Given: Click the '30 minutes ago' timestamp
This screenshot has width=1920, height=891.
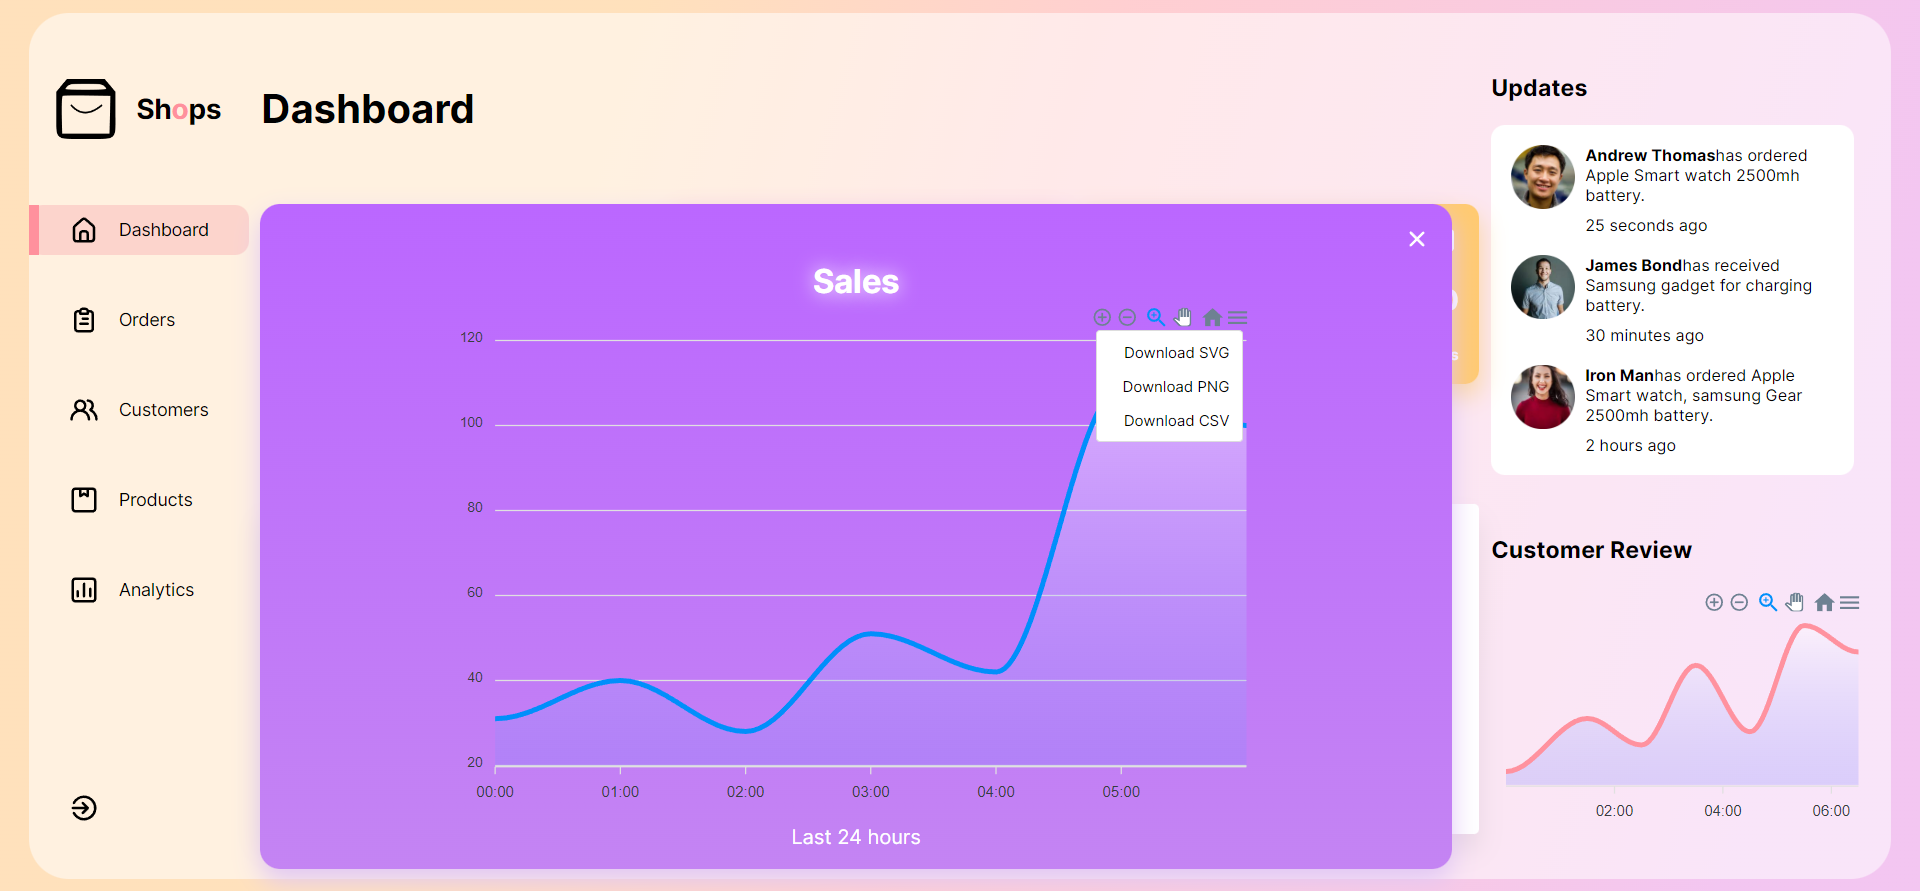Looking at the screenshot, I should pos(1644,336).
